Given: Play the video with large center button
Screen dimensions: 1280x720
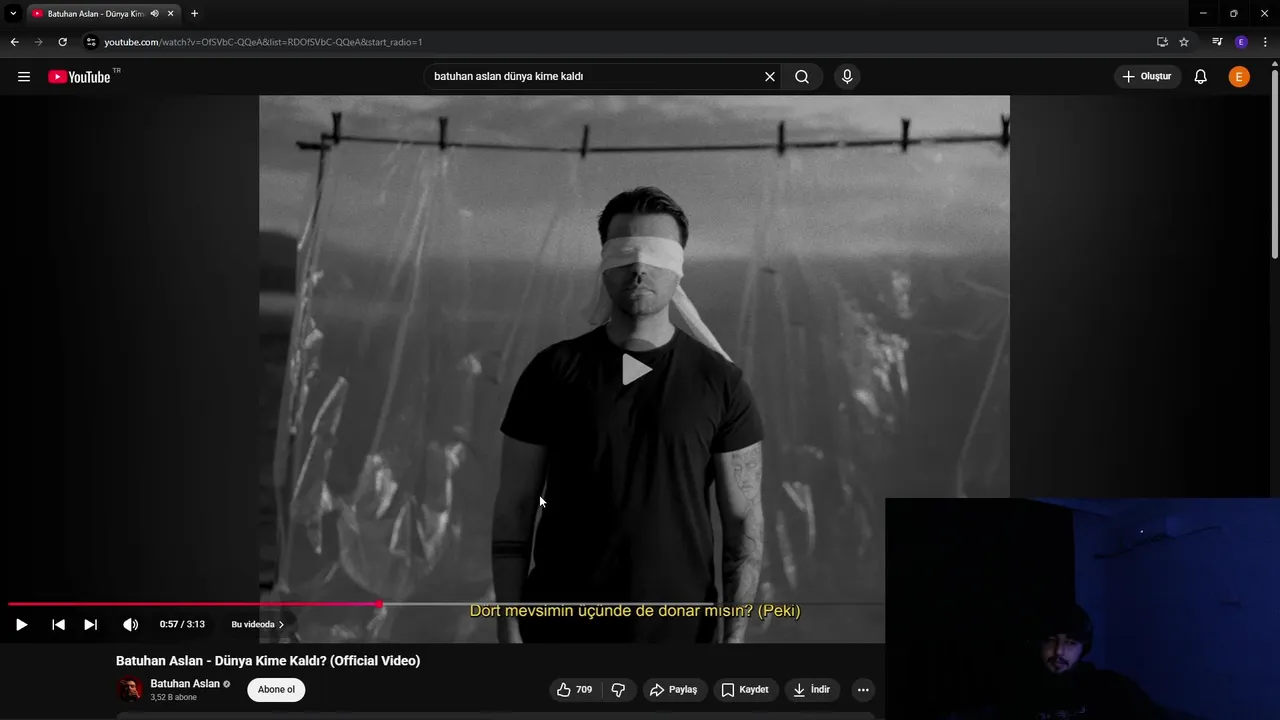Looking at the screenshot, I should [x=636, y=370].
